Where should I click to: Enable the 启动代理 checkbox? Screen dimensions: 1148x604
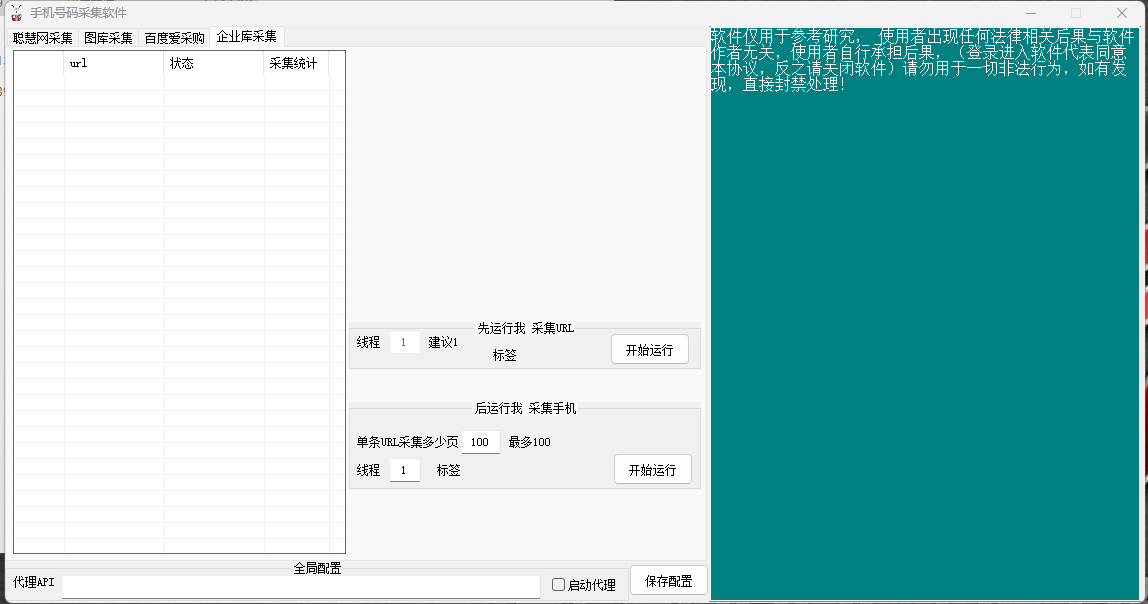[x=559, y=585]
